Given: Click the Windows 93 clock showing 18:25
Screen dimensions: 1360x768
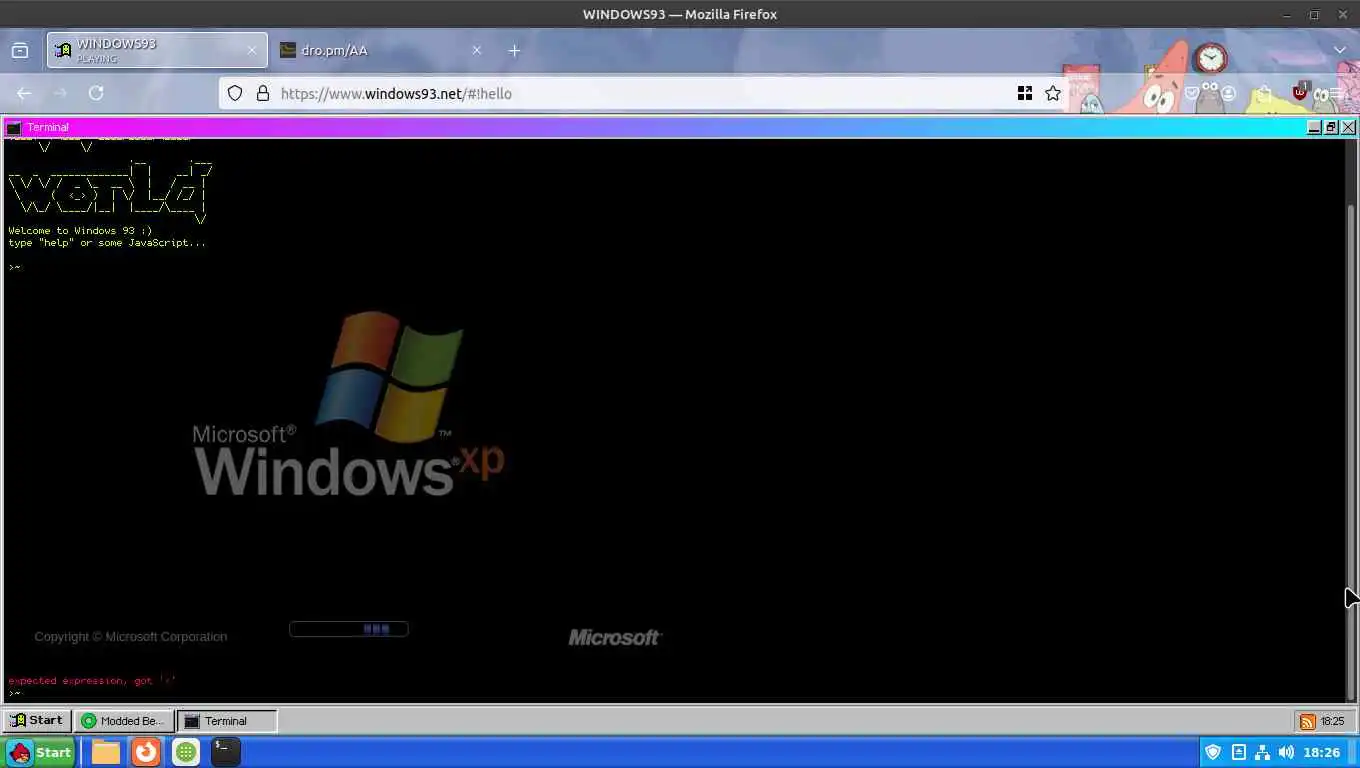Looking at the screenshot, I should (1332, 721).
